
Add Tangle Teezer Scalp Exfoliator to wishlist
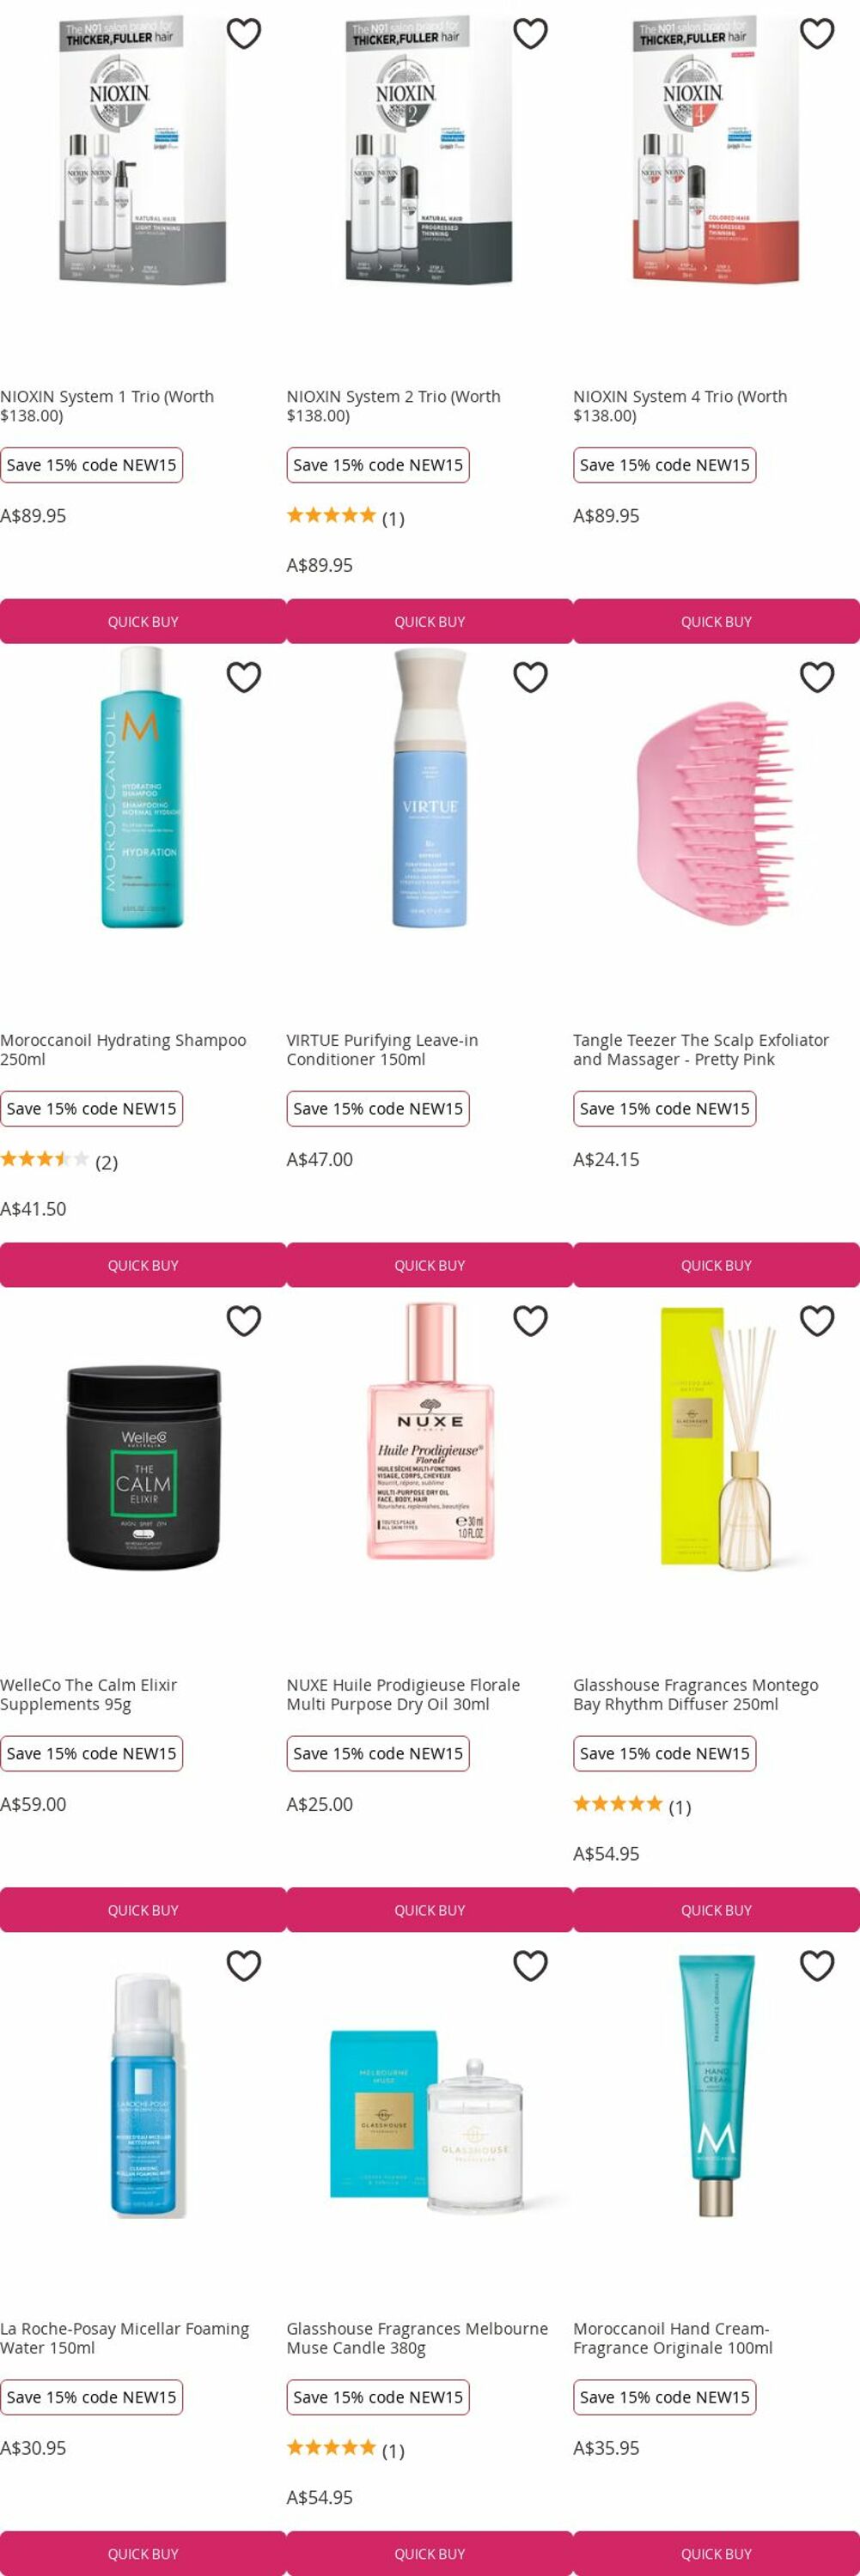pyautogui.click(x=817, y=677)
